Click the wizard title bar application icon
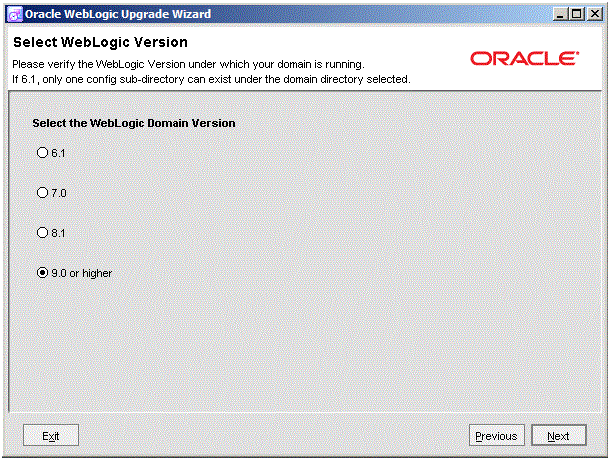Screen dimensions: 610x460 click(15, 14)
